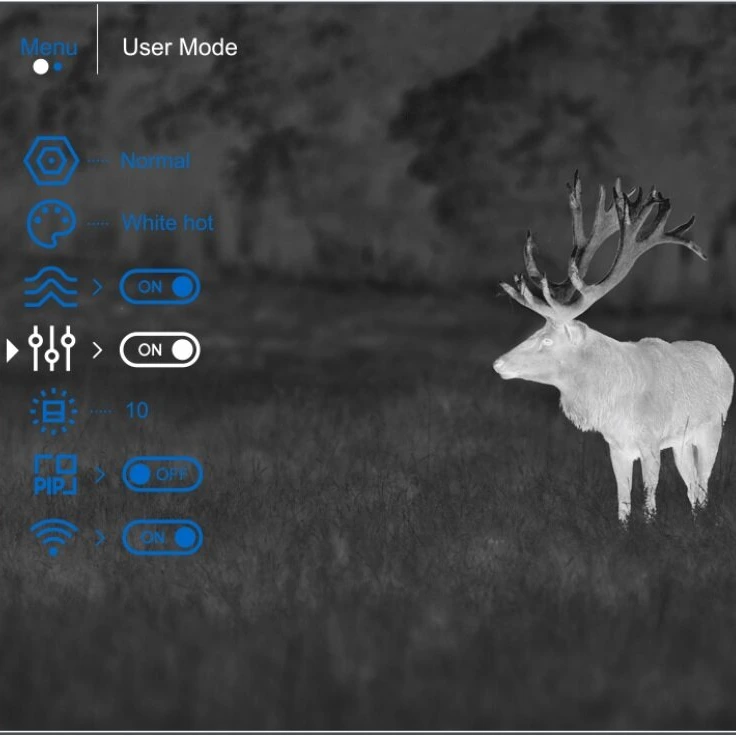
Task: Turn on the PIP OFF switch
Action: point(162,474)
